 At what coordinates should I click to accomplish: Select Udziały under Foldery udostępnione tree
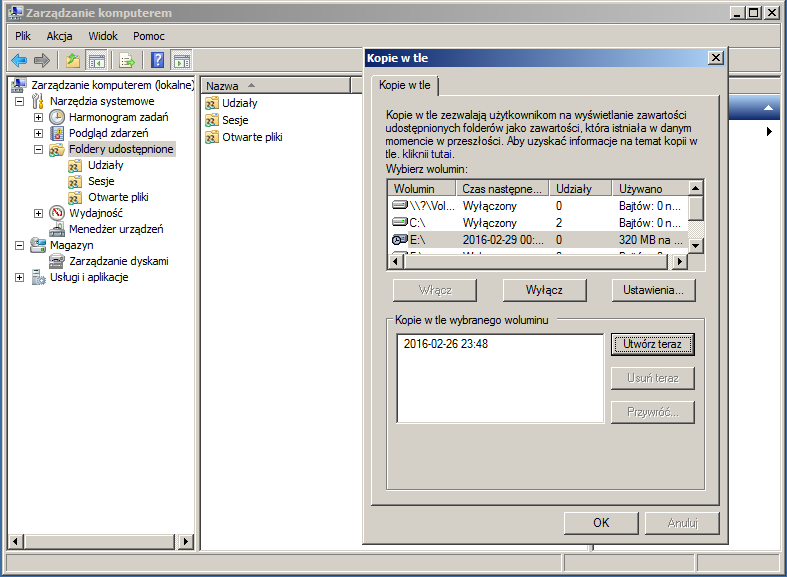pos(105,165)
